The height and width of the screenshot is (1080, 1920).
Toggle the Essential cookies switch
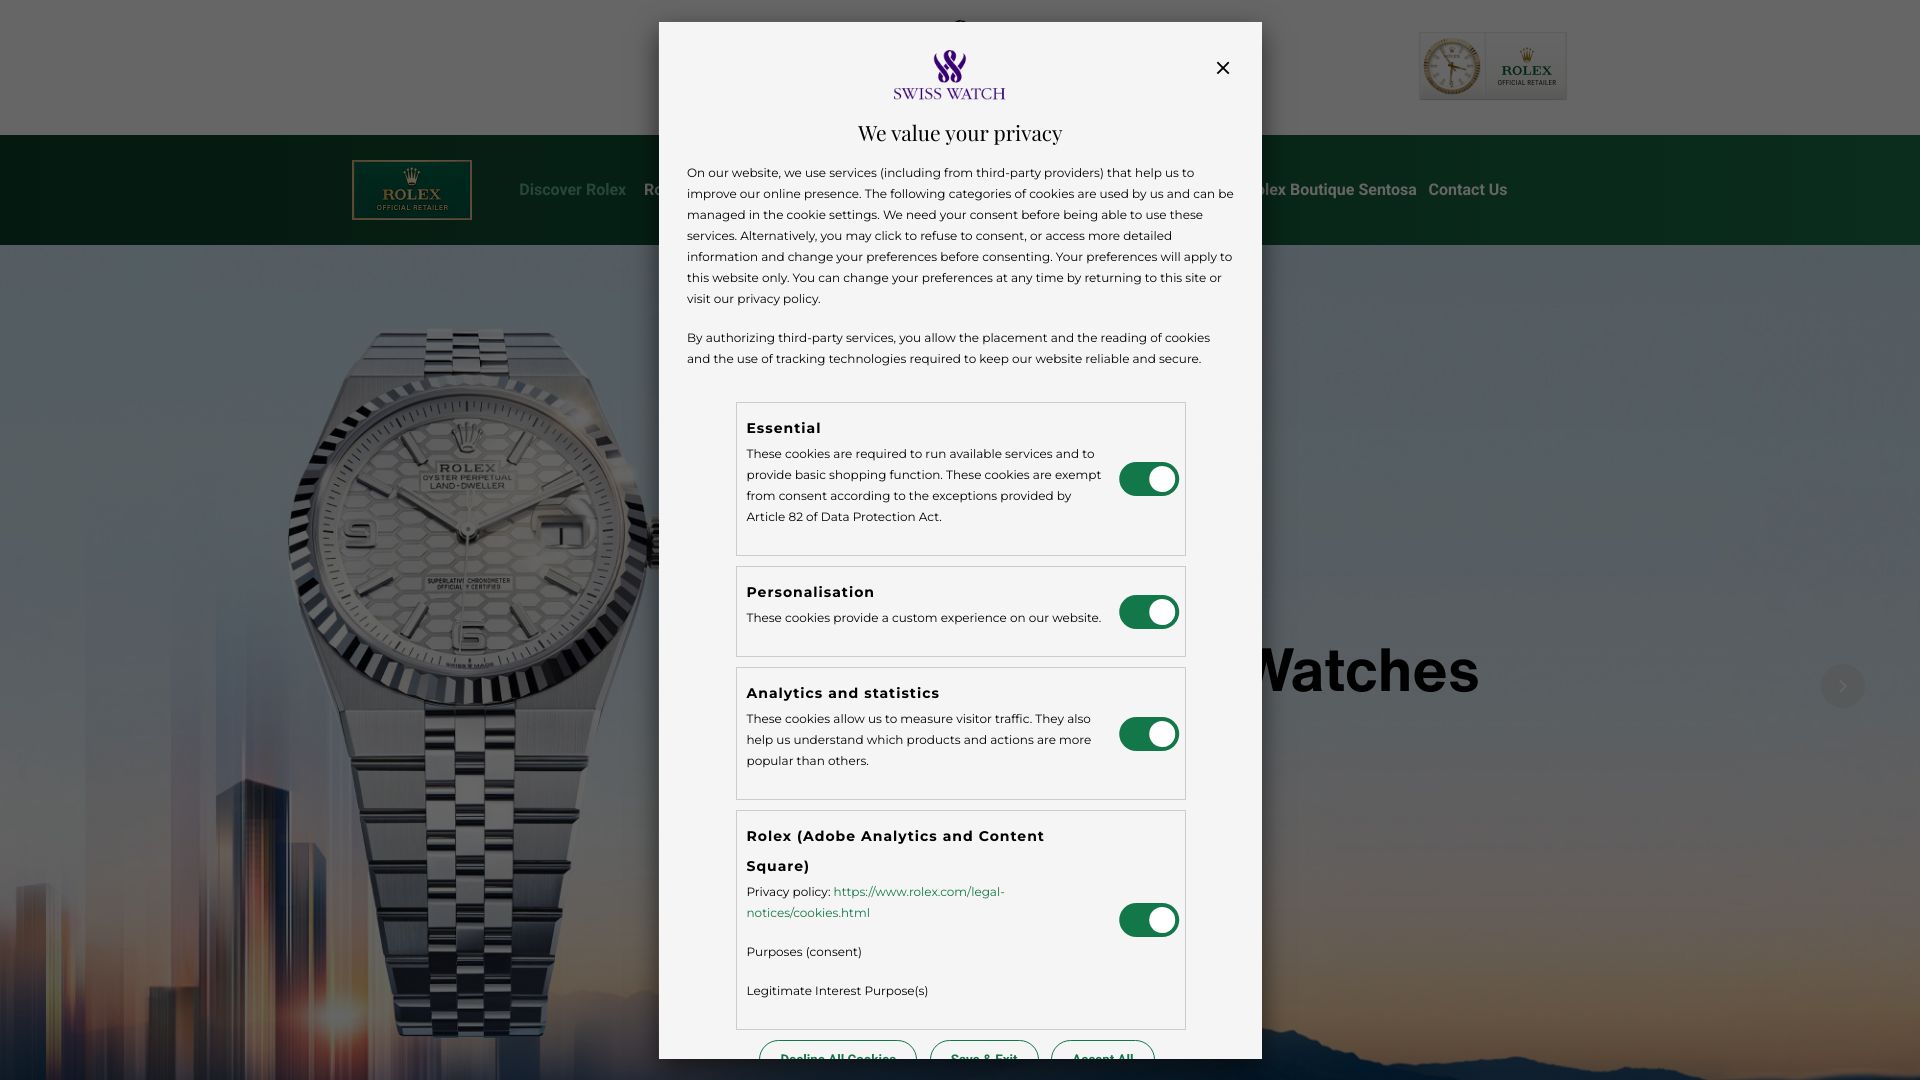coord(1148,479)
